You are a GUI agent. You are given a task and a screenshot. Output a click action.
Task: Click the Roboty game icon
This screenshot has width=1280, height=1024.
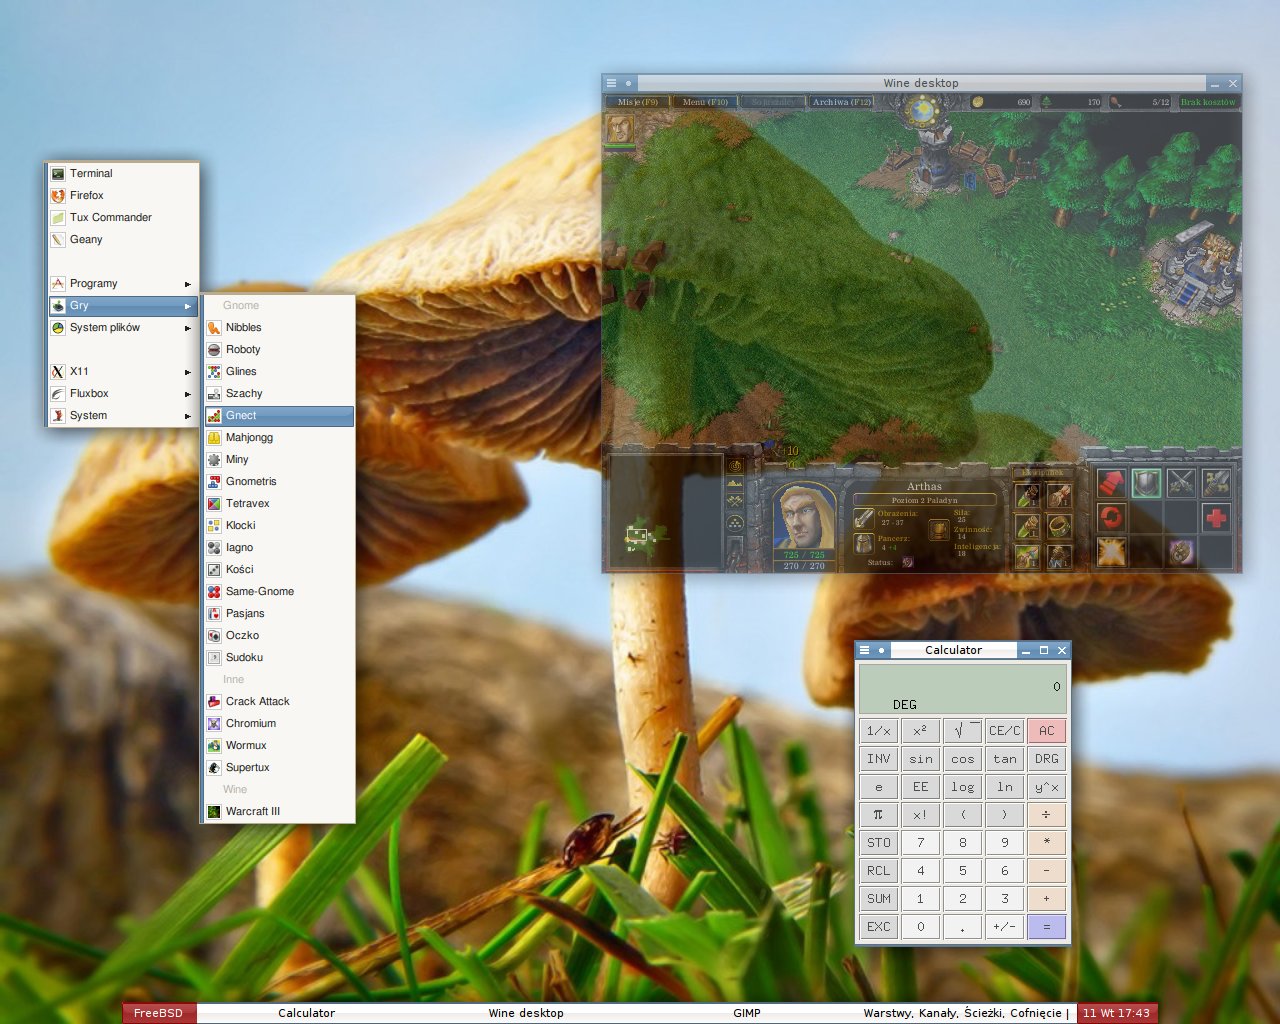[x=214, y=349]
